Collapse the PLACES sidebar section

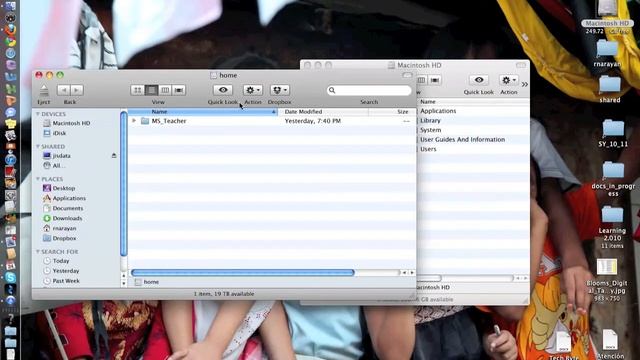[x=38, y=179]
